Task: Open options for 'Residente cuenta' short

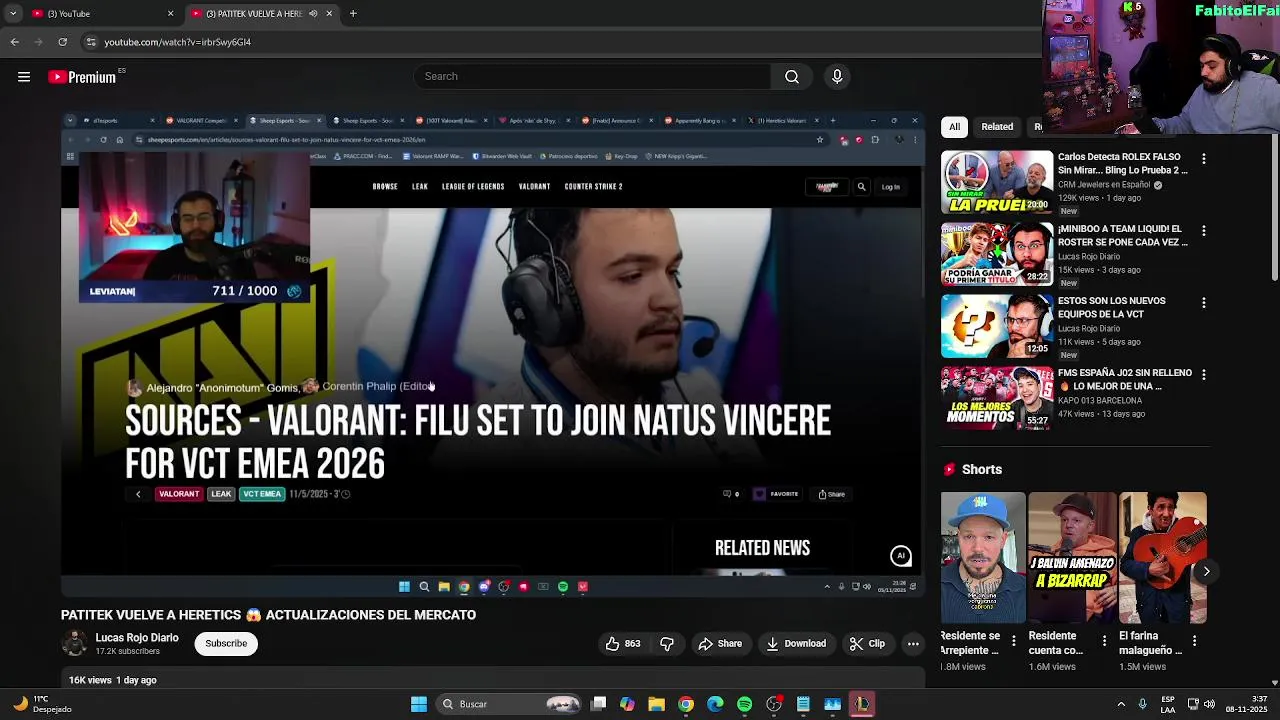Action: (1104, 640)
